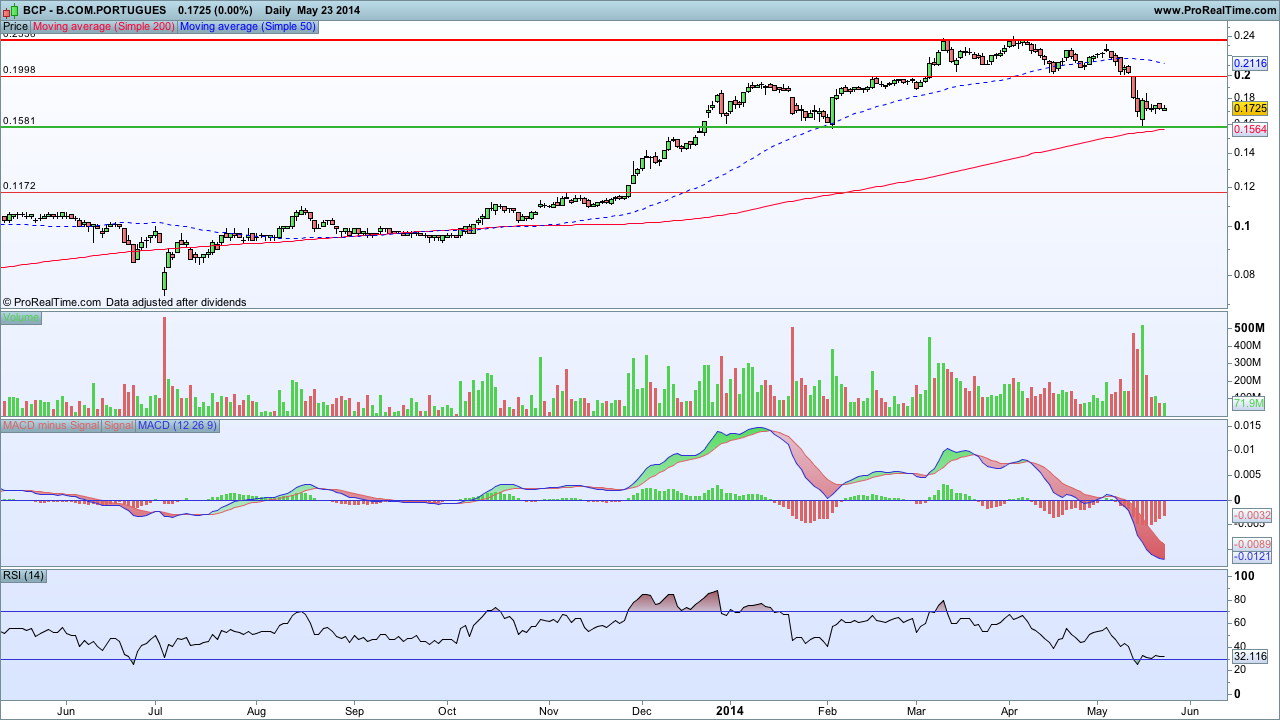Click the Data adjusted after dividends notice

point(176,301)
